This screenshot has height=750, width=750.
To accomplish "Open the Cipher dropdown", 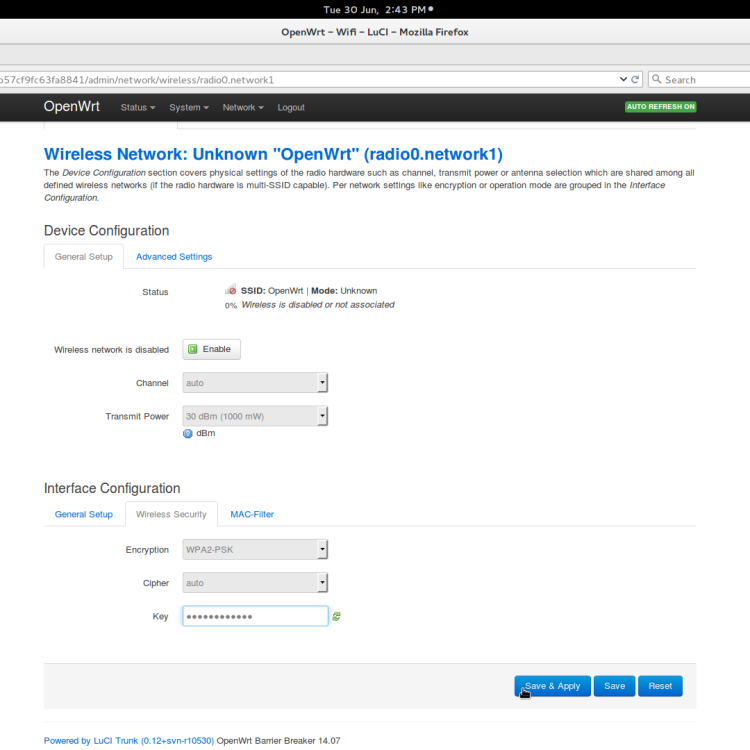I will click(x=255, y=583).
